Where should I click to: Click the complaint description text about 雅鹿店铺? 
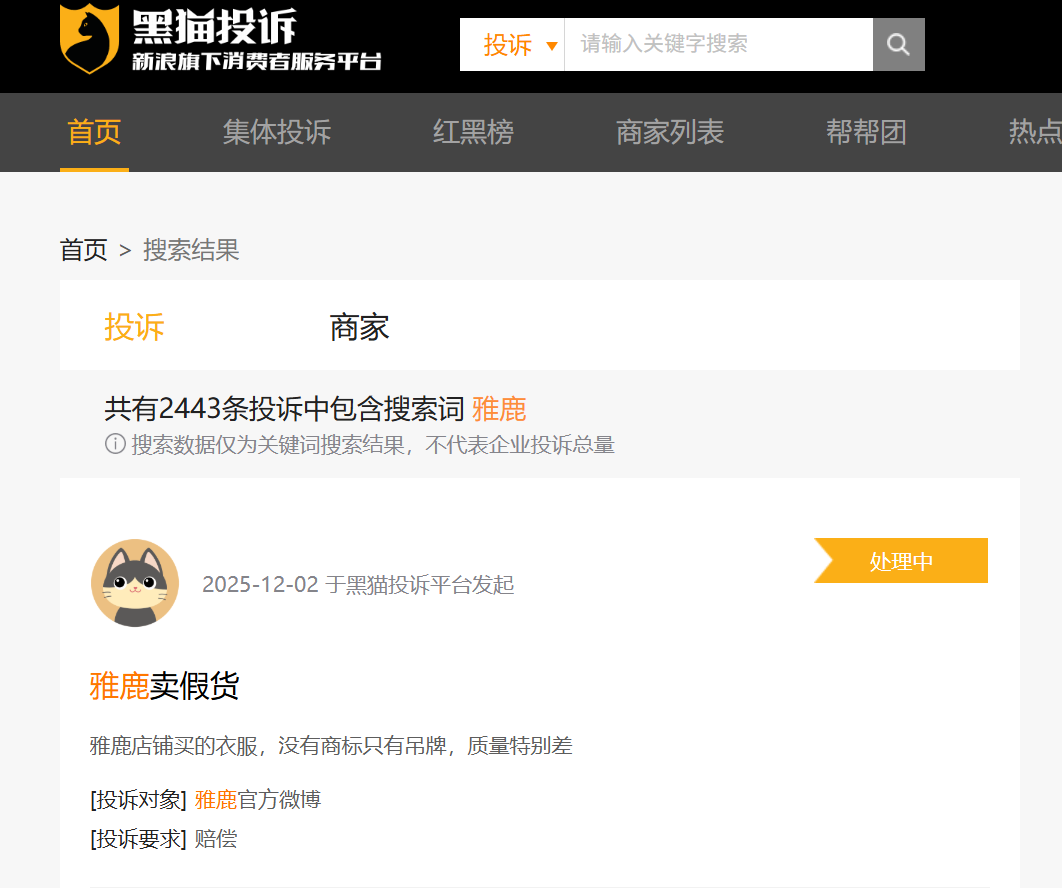click(330, 745)
